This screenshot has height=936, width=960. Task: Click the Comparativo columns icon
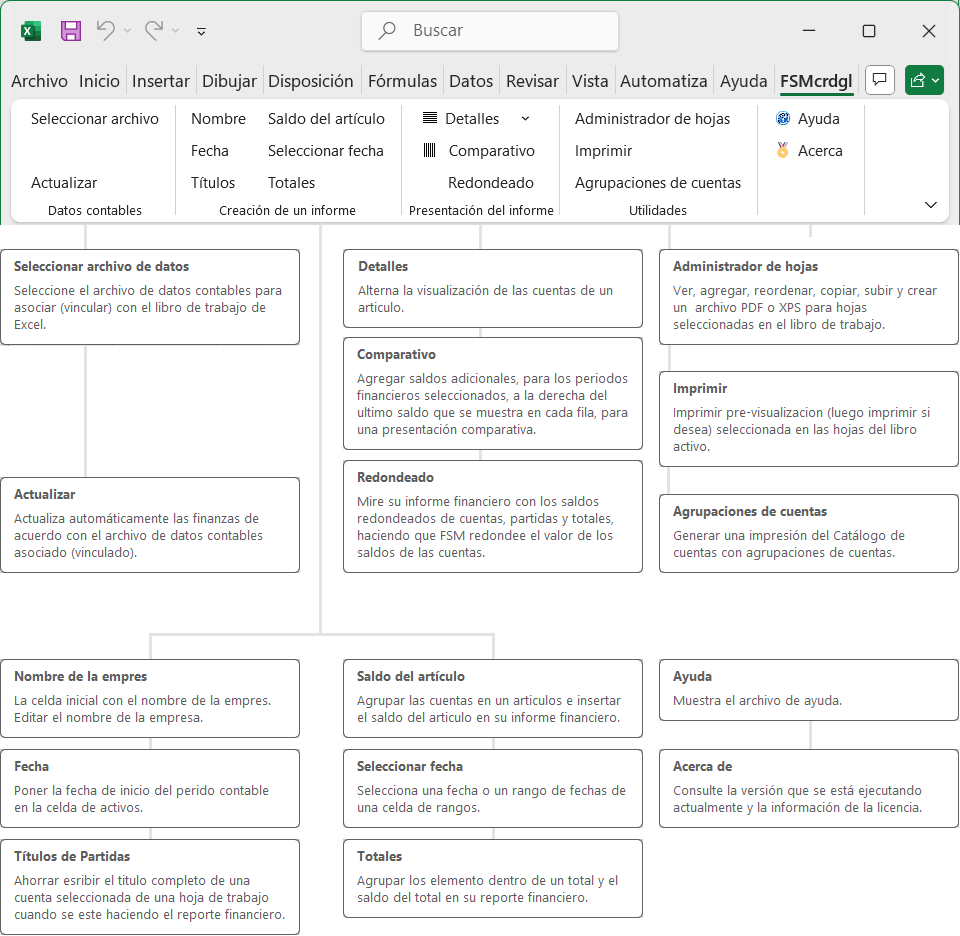click(430, 151)
